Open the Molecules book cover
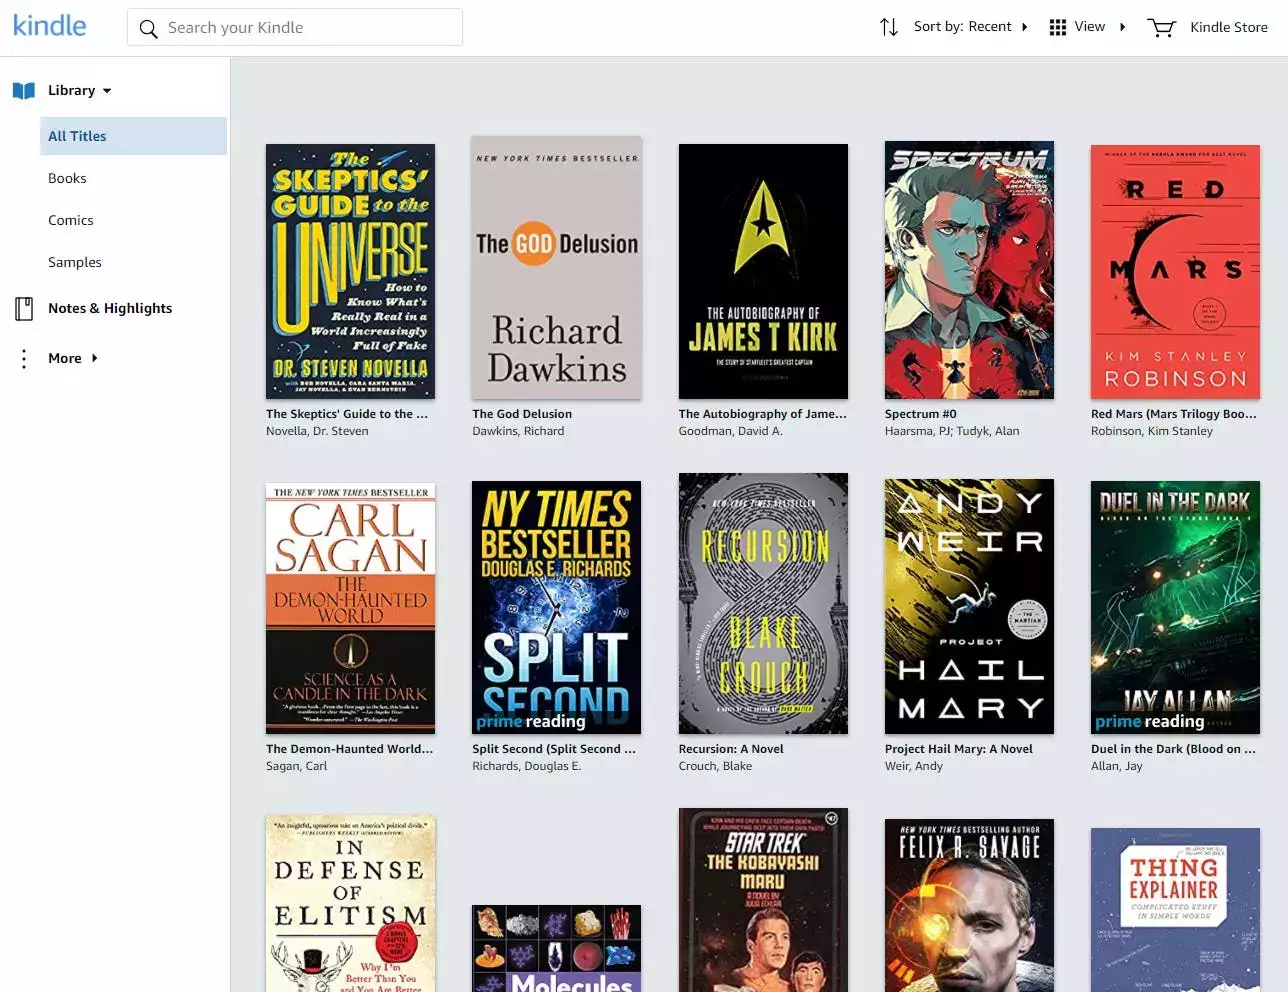This screenshot has width=1288, height=992. tap(557, 948)
